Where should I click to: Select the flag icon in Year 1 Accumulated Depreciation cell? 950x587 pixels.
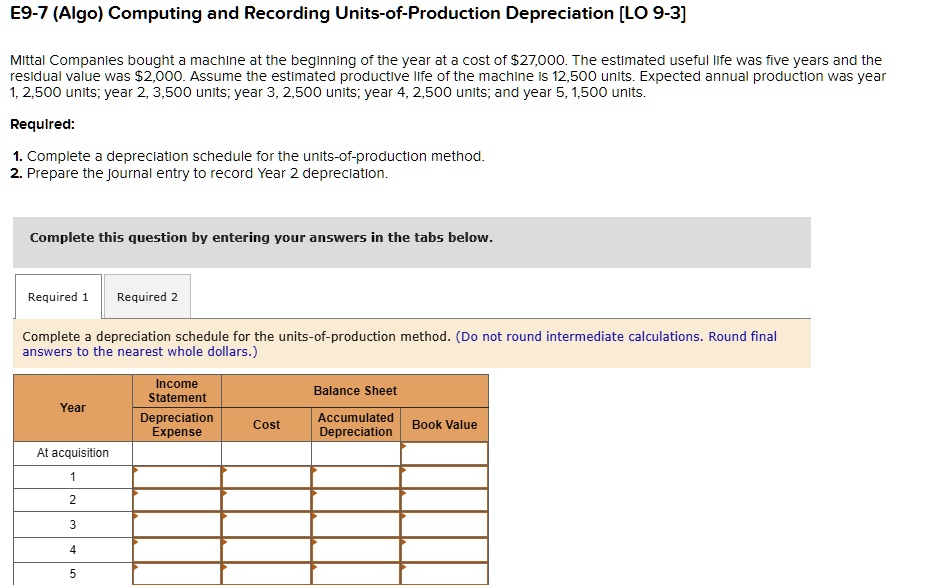[313, 471]
